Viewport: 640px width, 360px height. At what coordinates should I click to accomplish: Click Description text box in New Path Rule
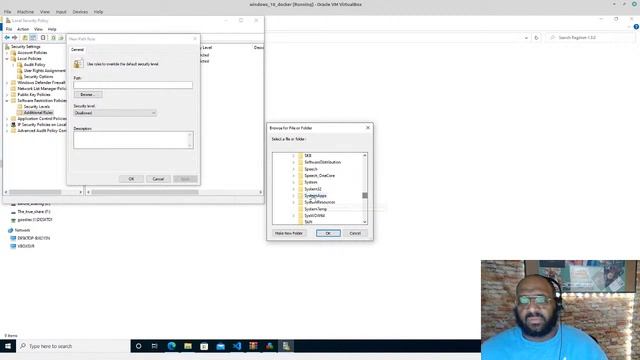click(133, 140)
